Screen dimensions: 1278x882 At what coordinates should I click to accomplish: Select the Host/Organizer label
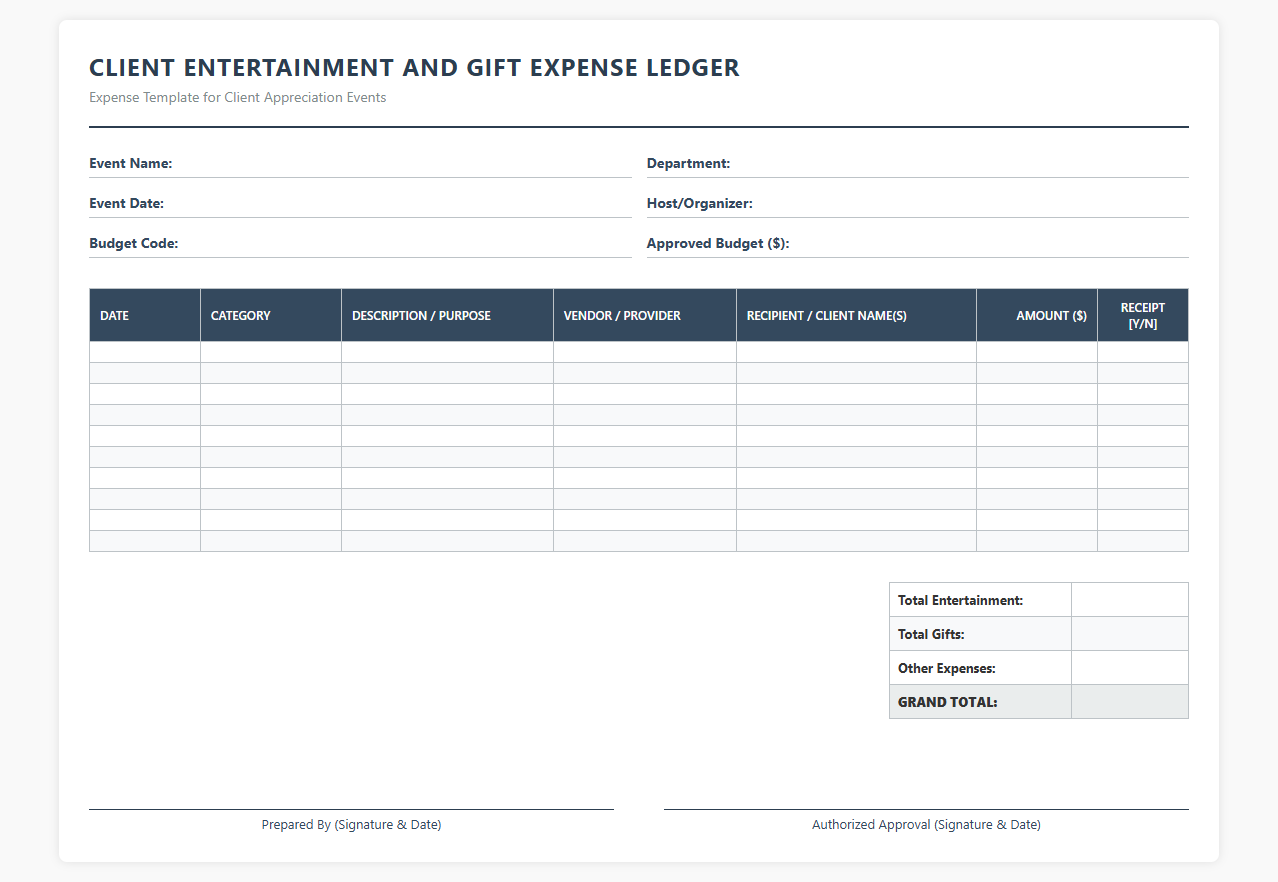pyautogui.click(x=700, y=203)
